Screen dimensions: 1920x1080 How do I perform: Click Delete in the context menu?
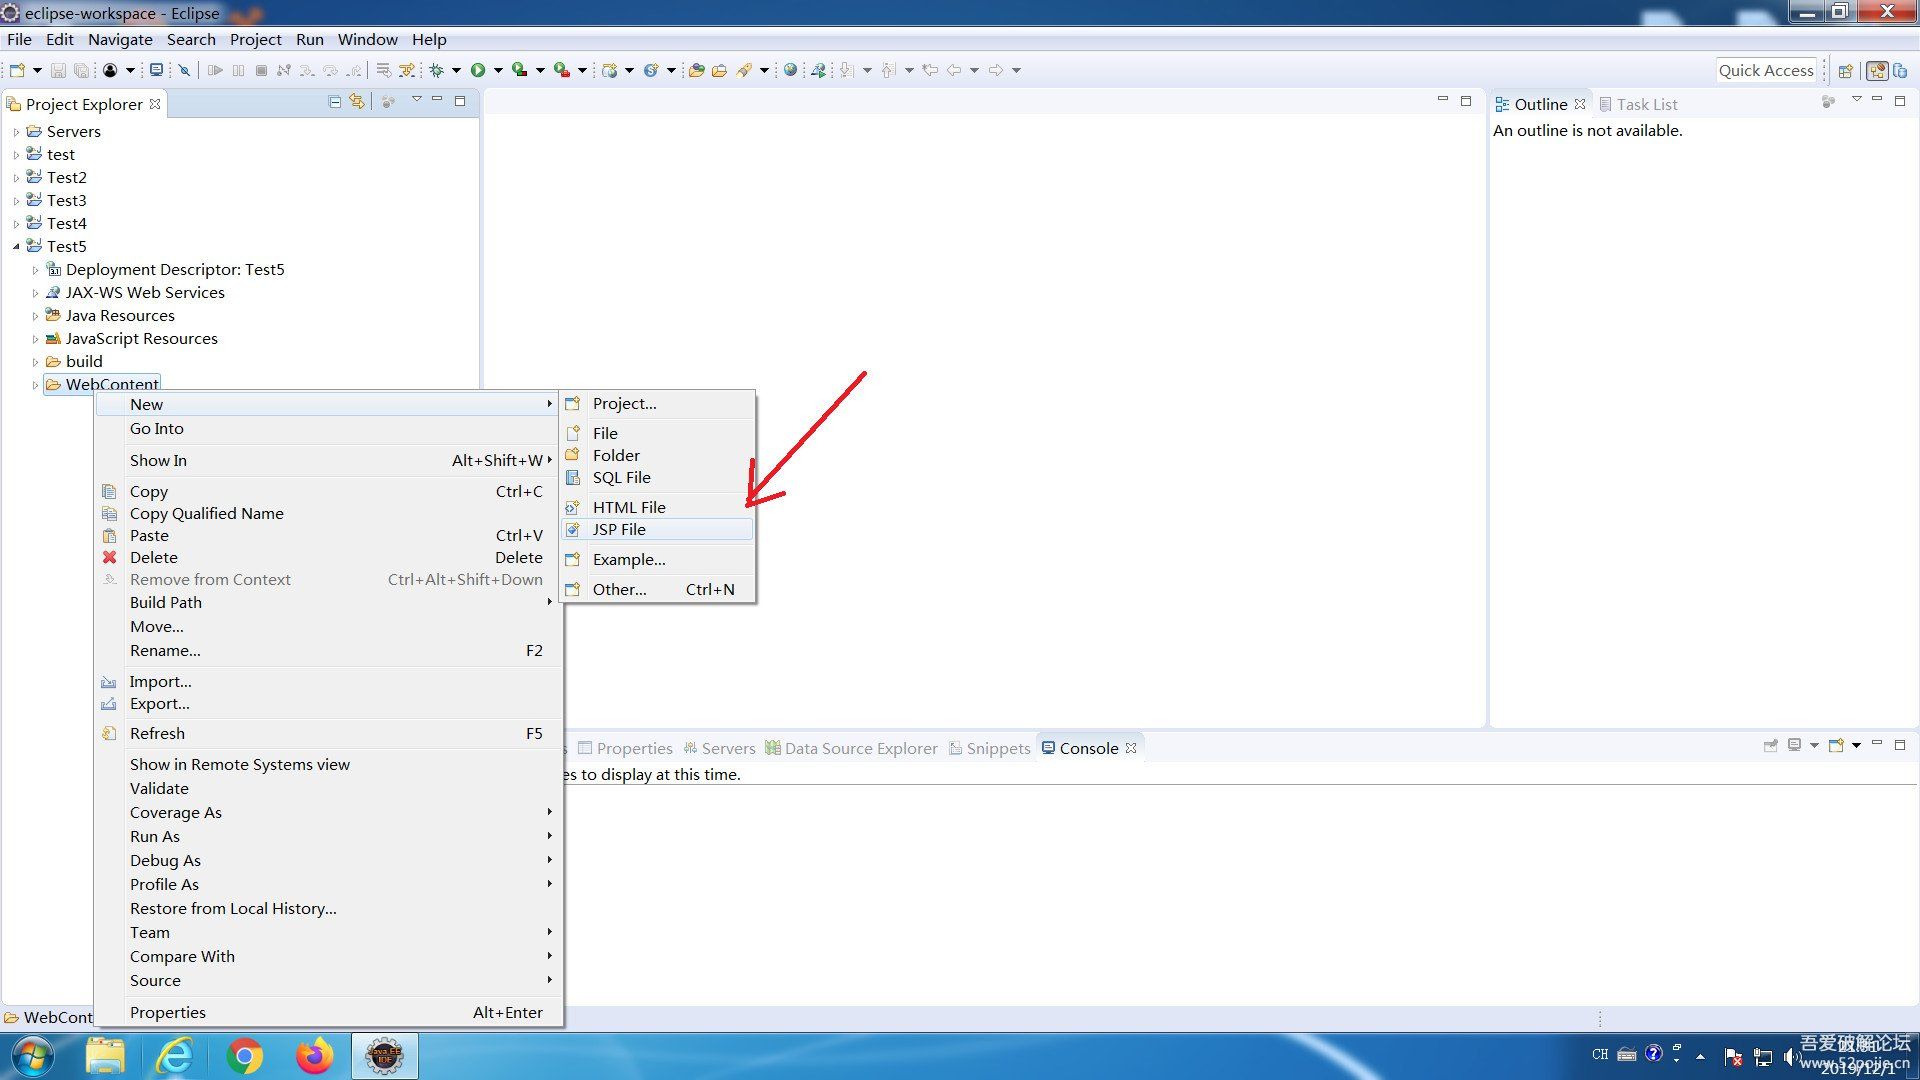(x=328, y=558)
